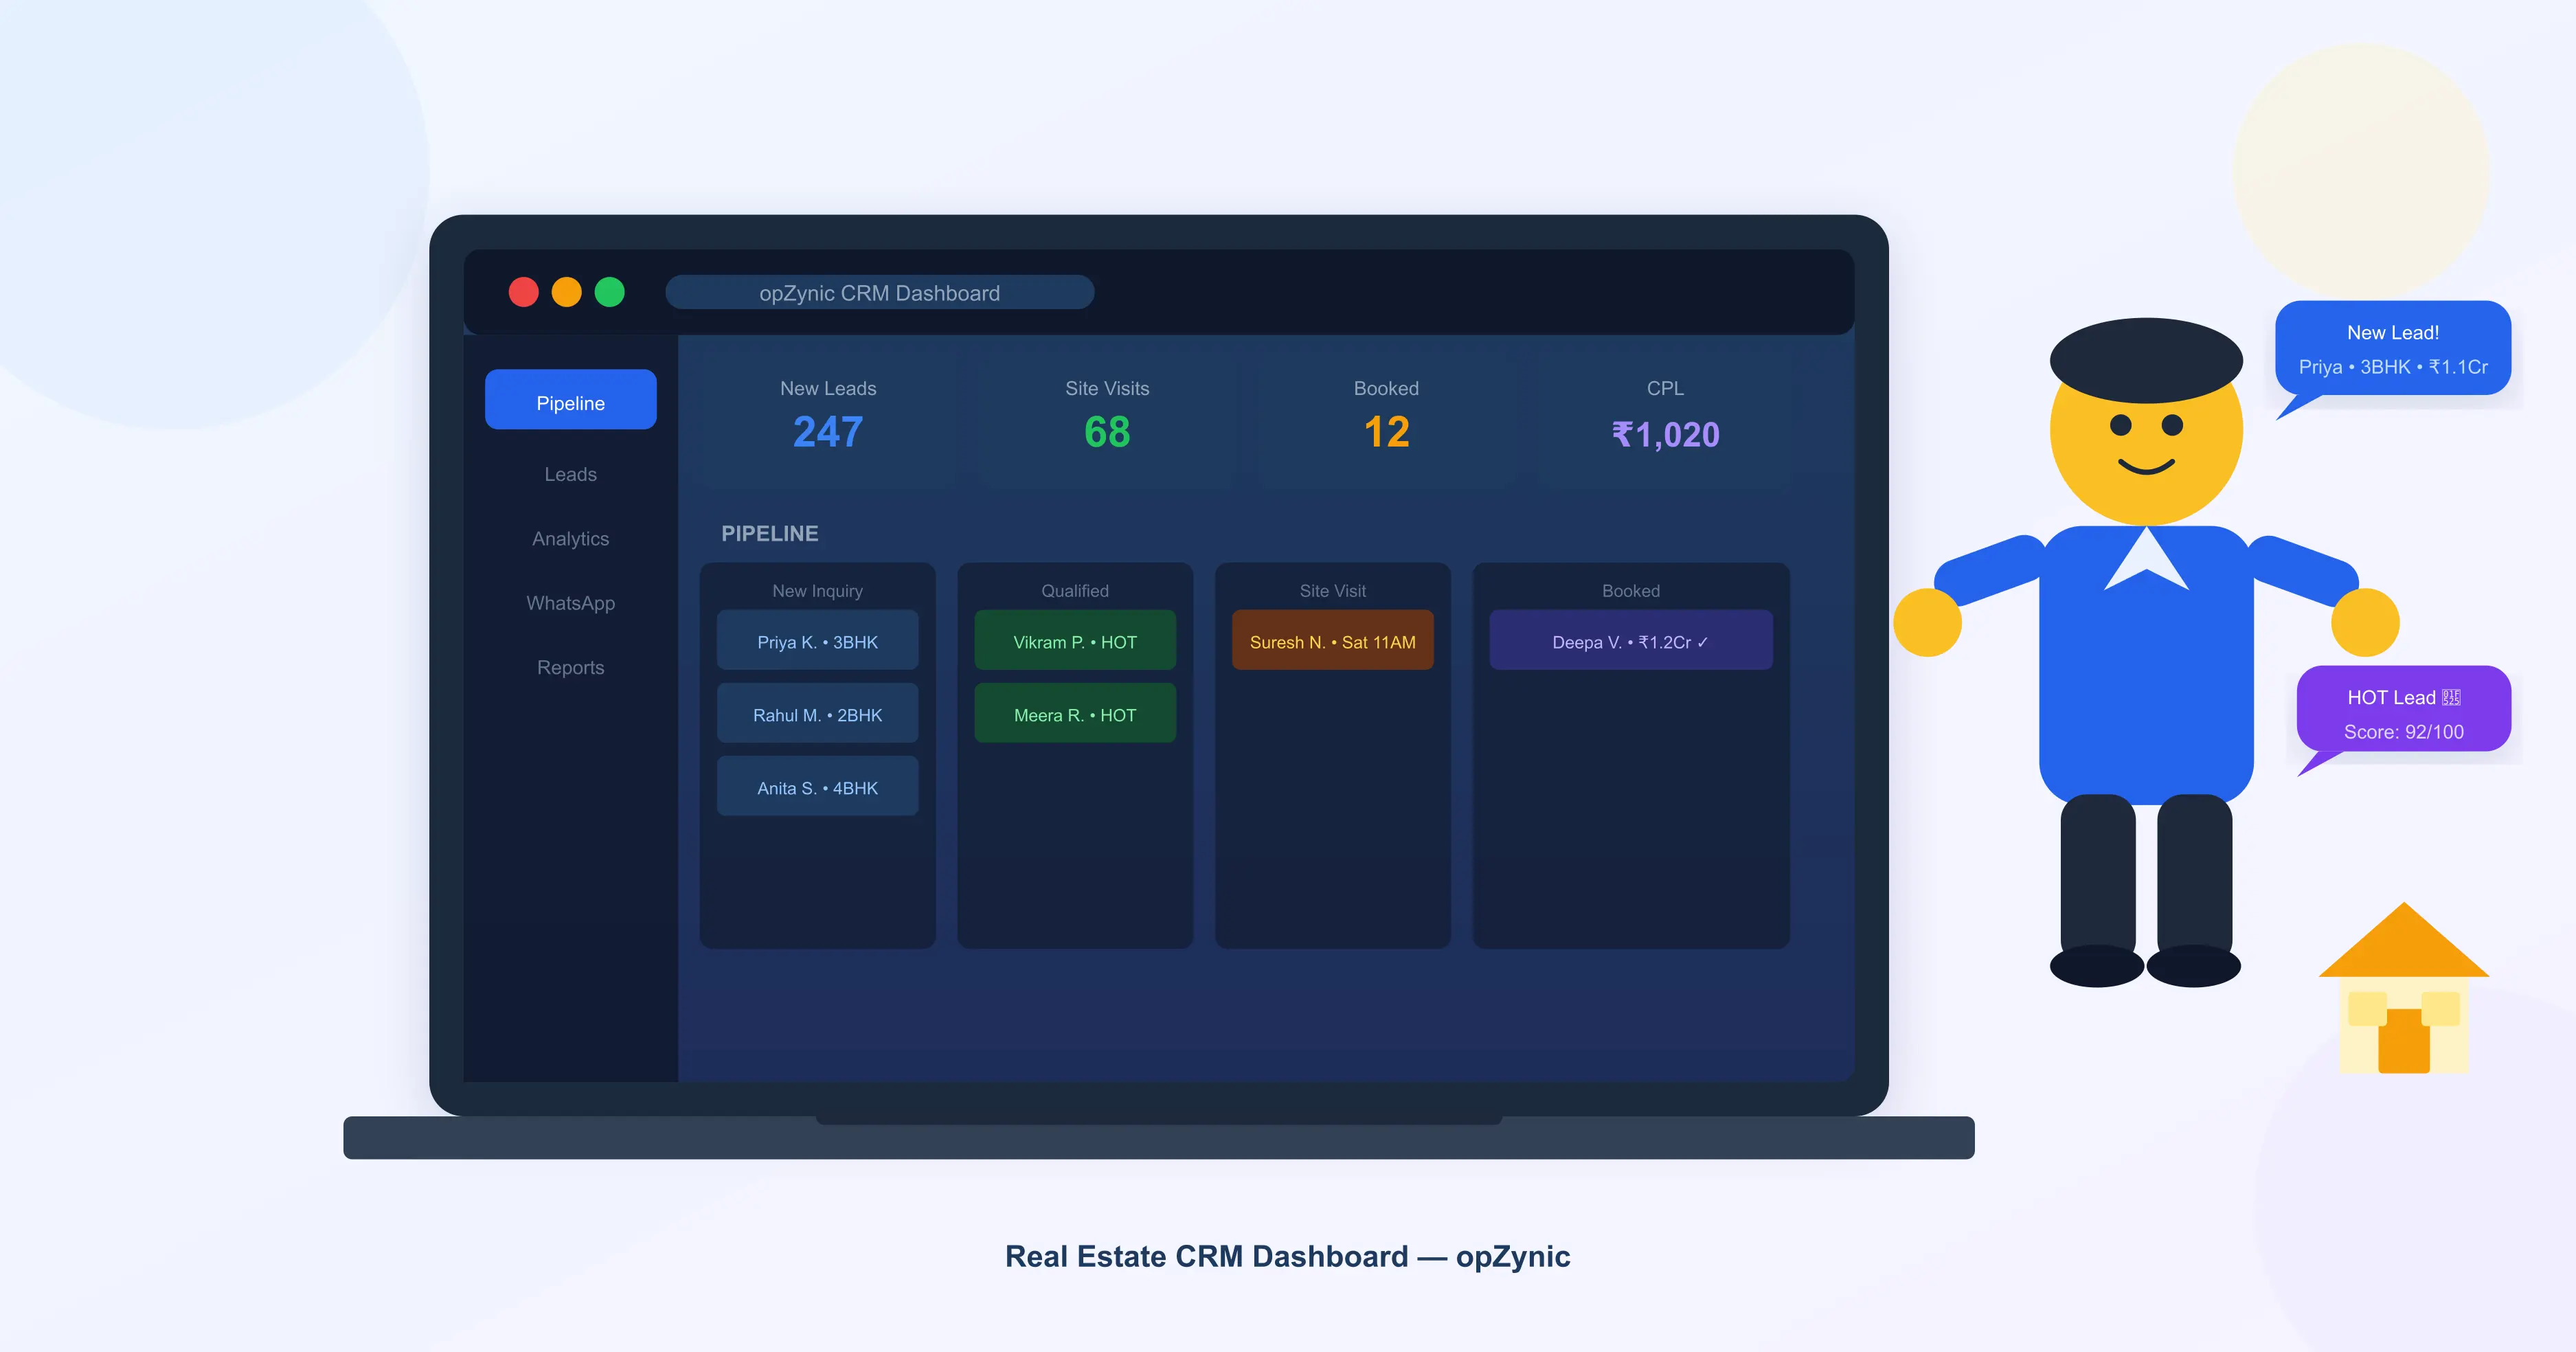Image resolution: width=2576 pixels, height=1352 pixels.
Task: Open the Reports section
Action: (570, 667)
